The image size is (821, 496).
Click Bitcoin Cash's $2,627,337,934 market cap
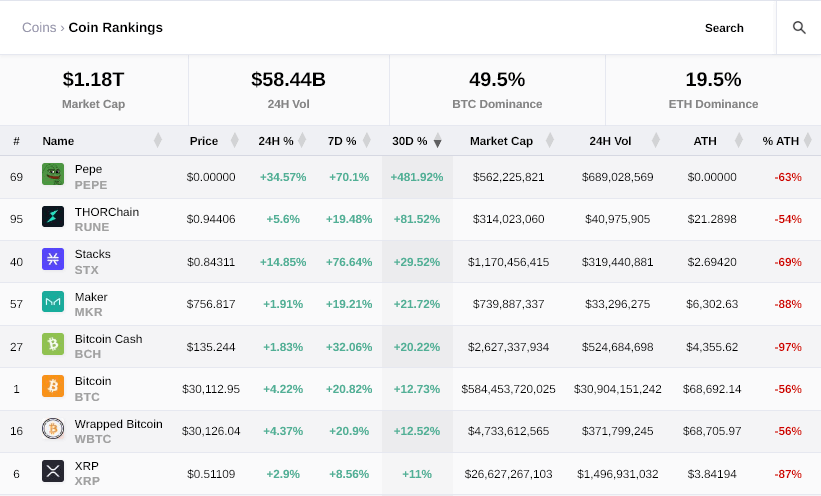pos(508,347)
